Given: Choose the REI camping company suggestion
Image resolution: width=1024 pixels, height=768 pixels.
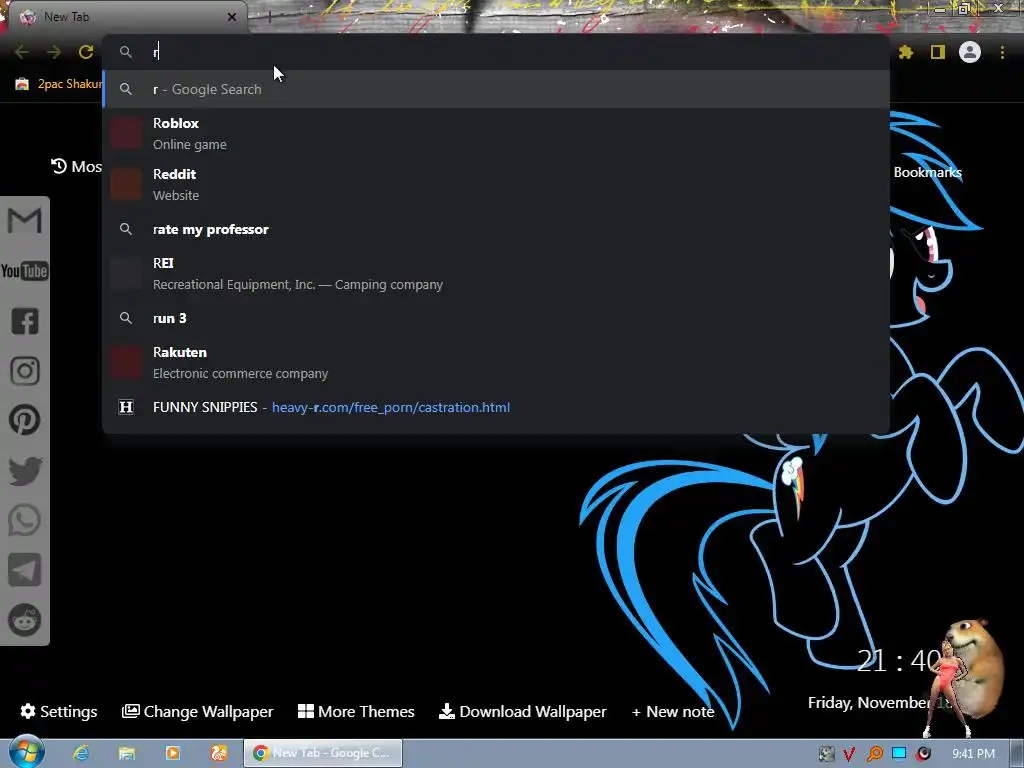Looking at the screenshot, I should tap(496, 274).
